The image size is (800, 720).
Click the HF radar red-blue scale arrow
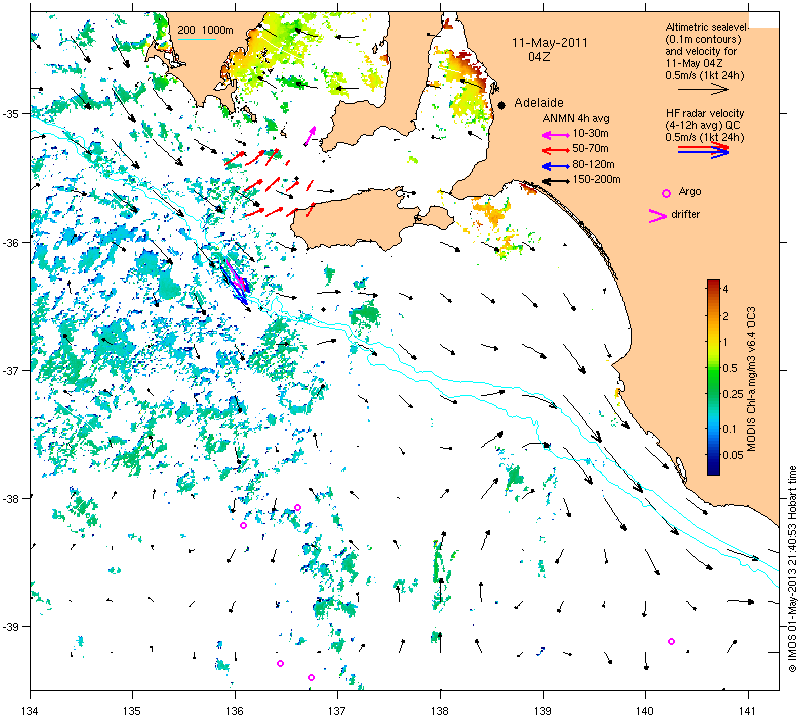(704, 150)
